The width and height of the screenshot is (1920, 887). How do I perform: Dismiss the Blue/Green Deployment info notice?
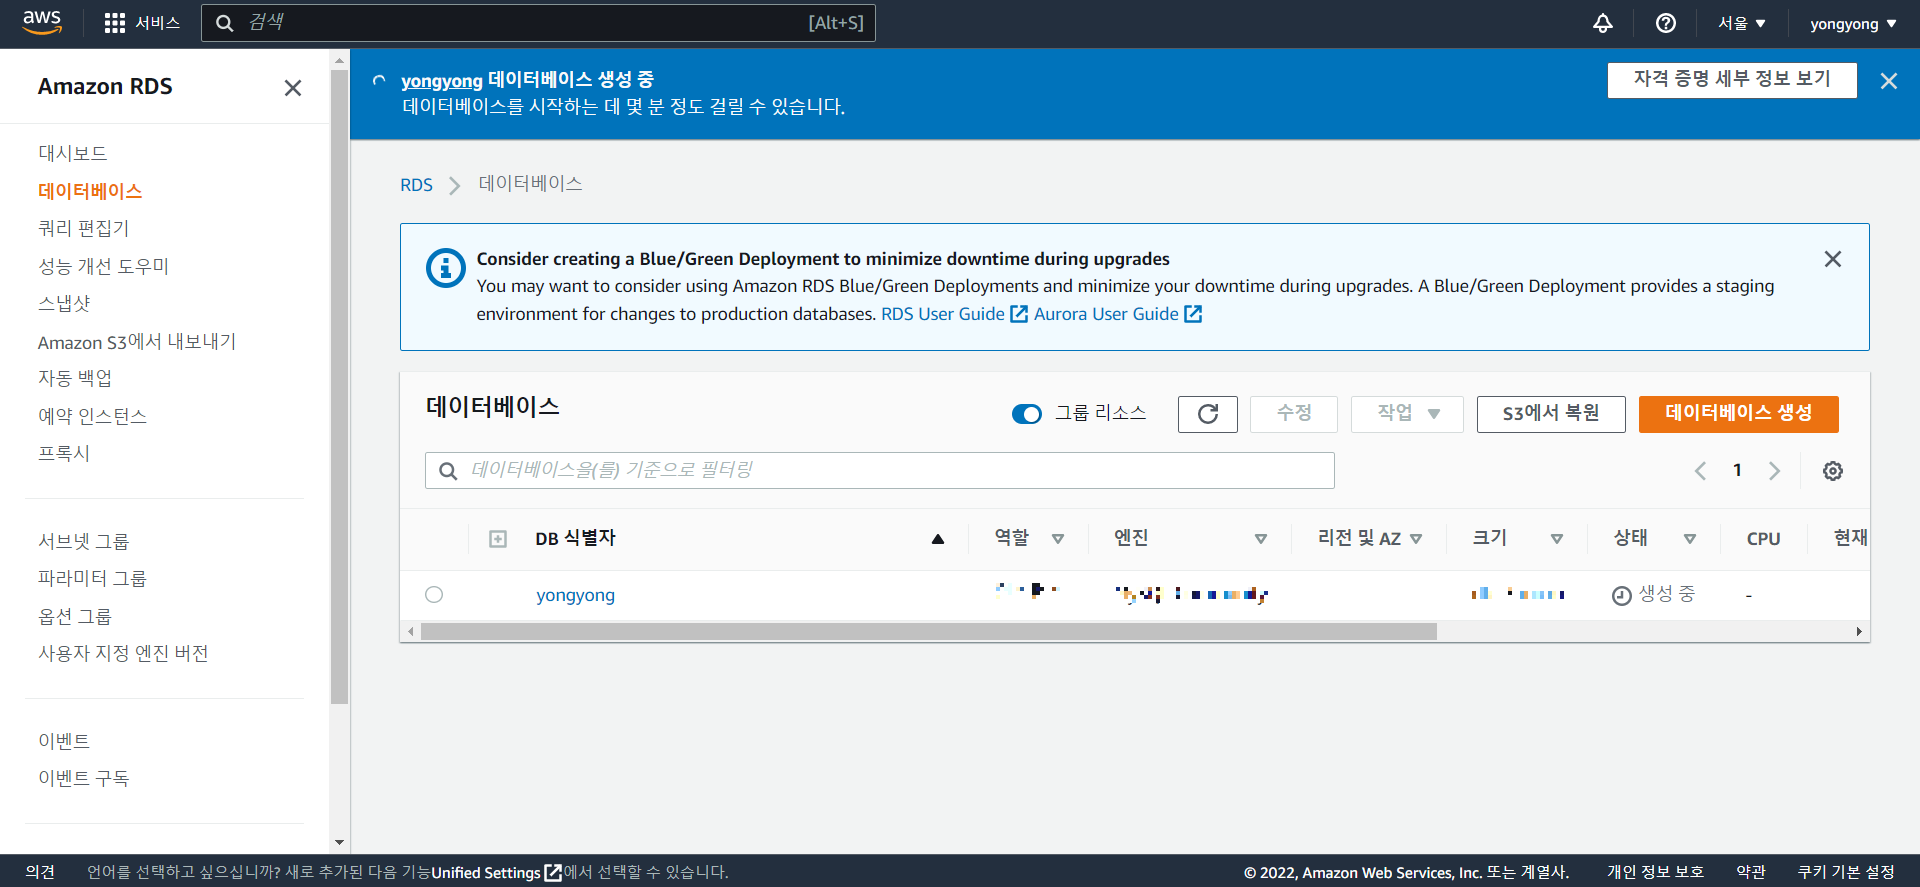(x=1832, y=259)
